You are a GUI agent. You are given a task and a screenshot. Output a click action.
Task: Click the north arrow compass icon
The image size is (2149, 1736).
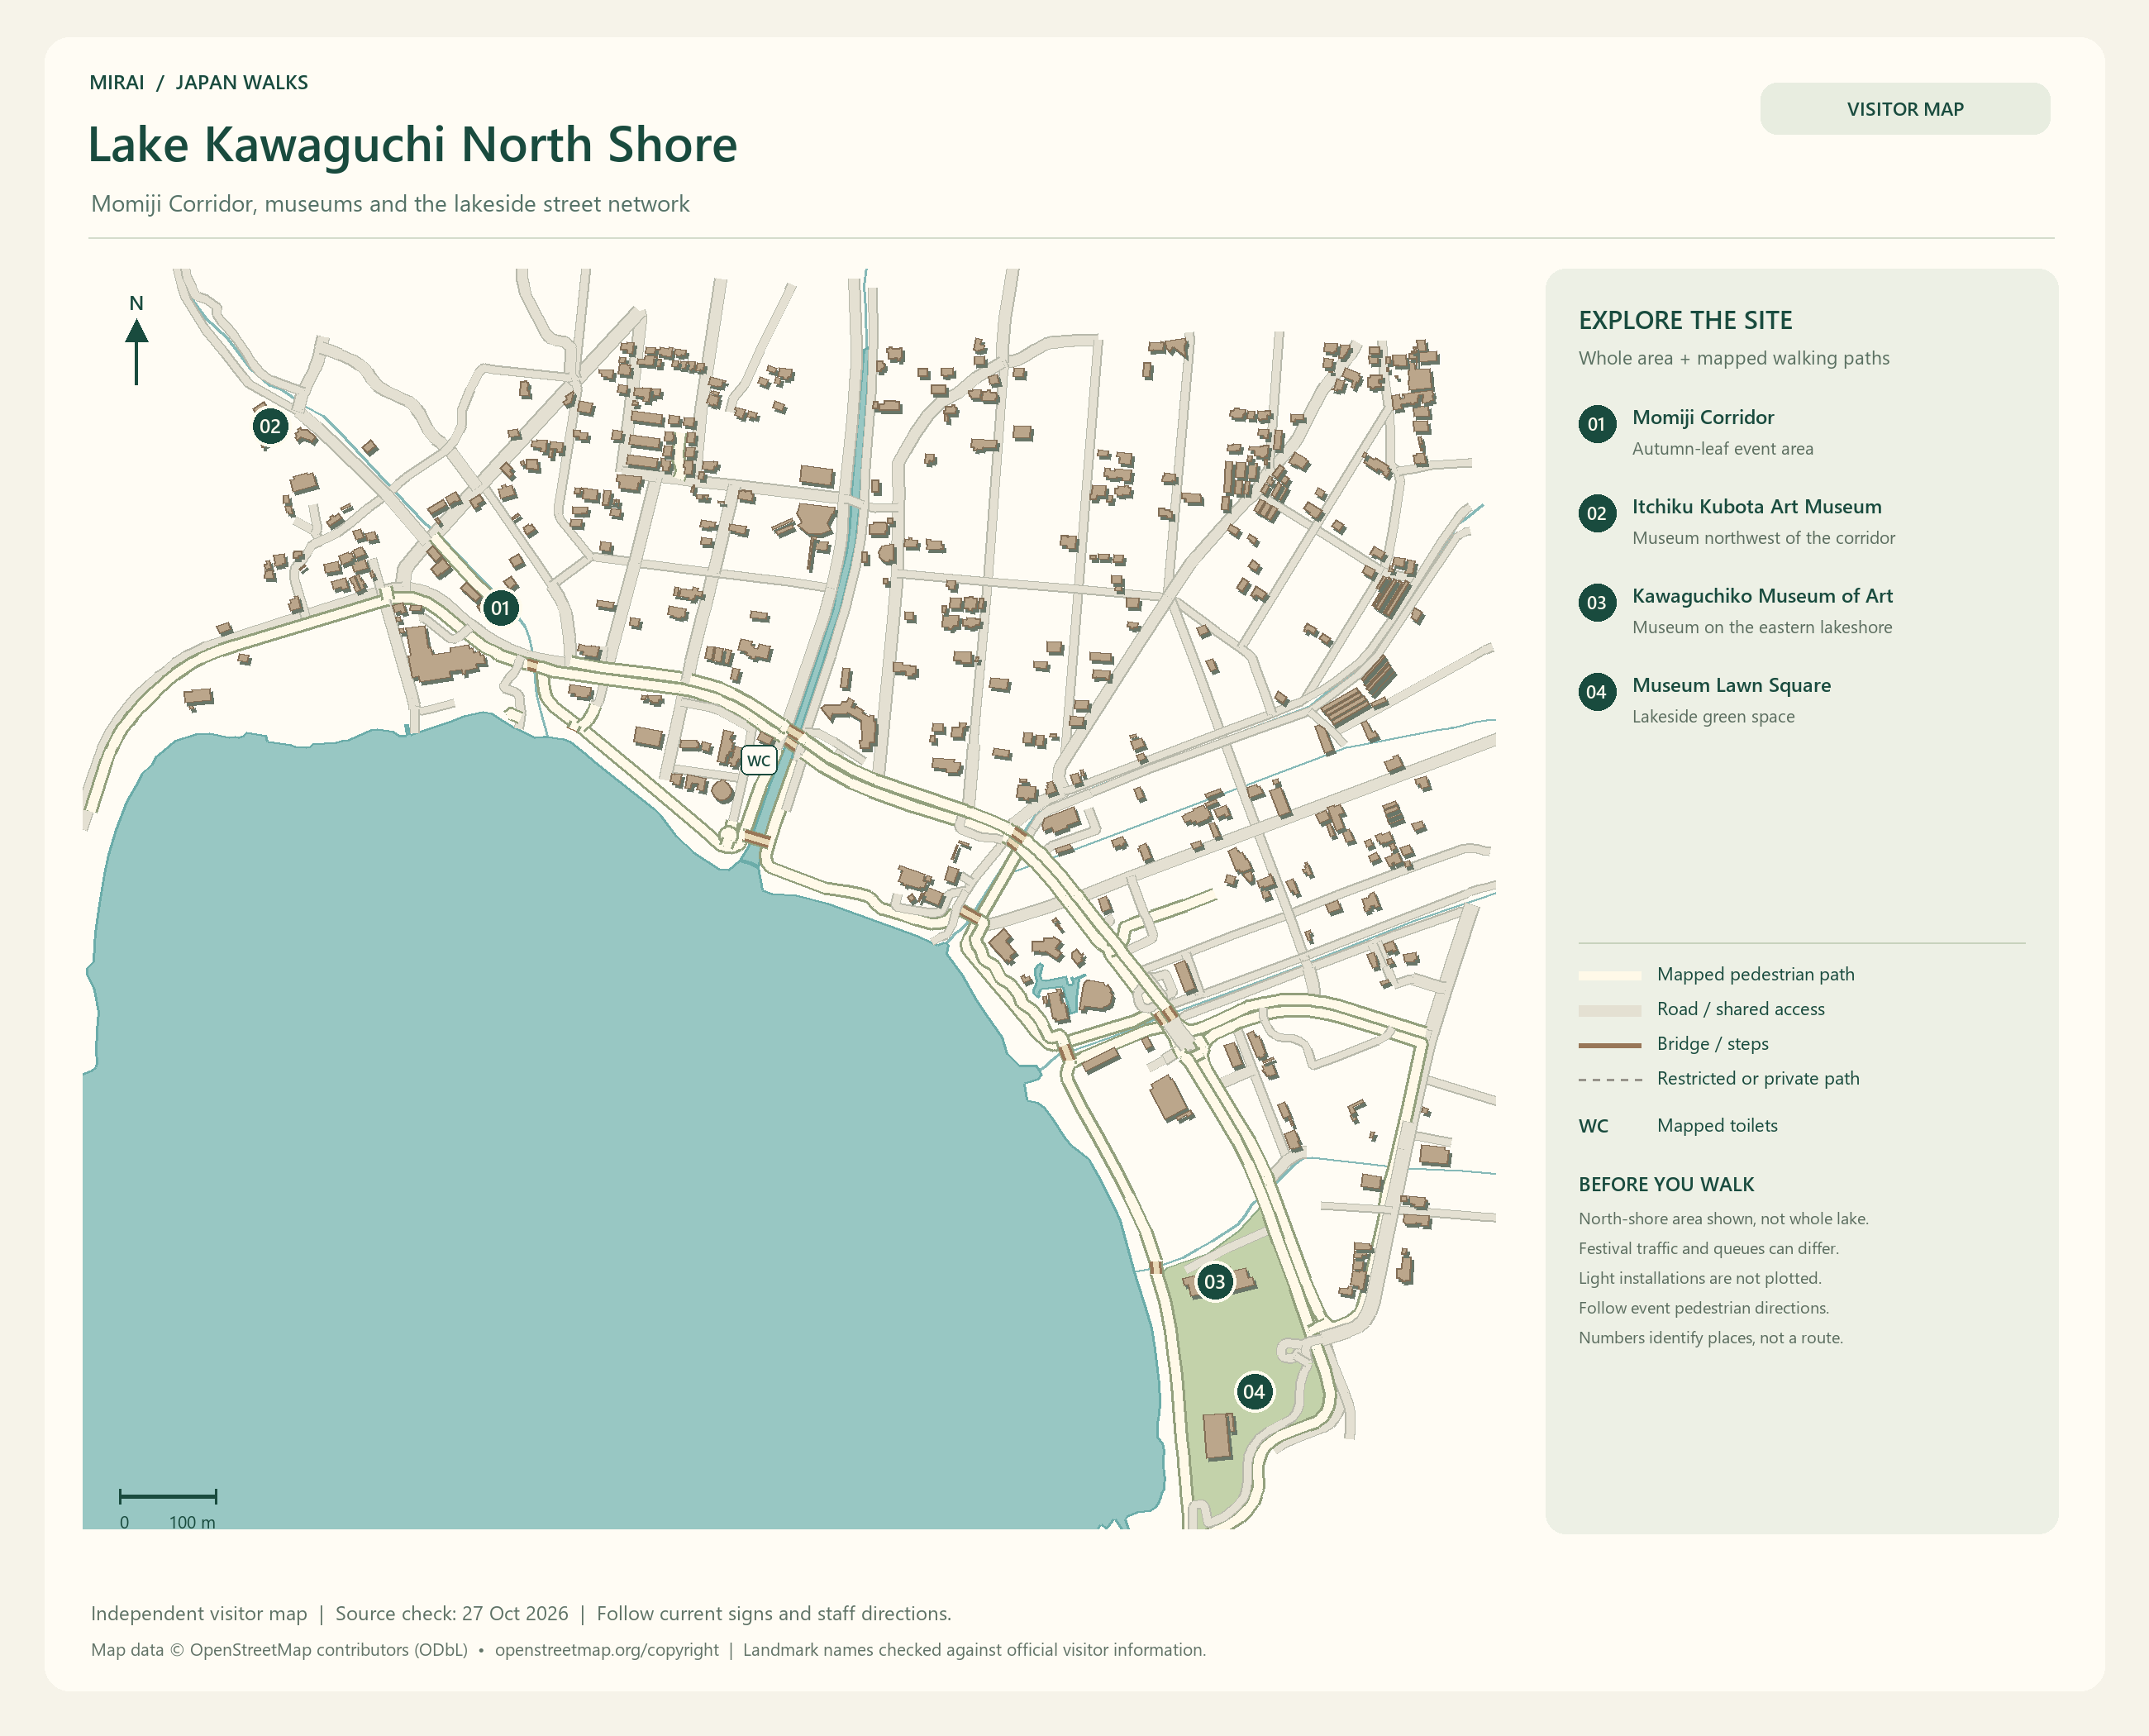click(137, 341)
